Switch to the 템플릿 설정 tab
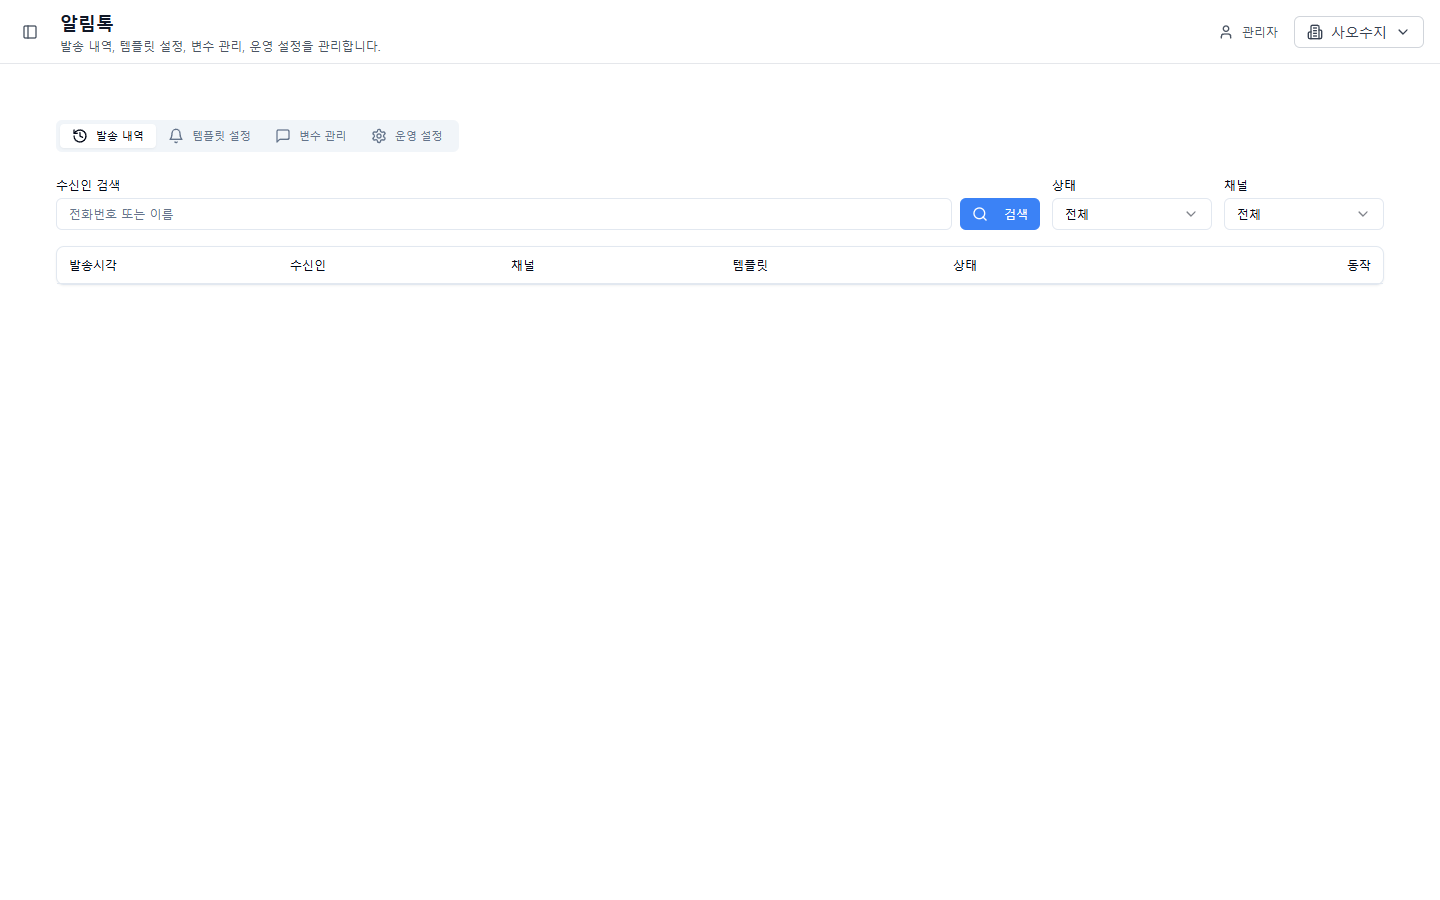 (221, 135)
